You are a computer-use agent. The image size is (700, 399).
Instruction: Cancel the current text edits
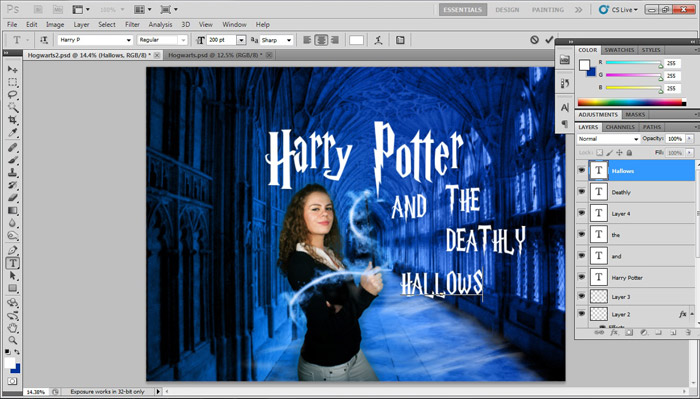click(534, 40)
